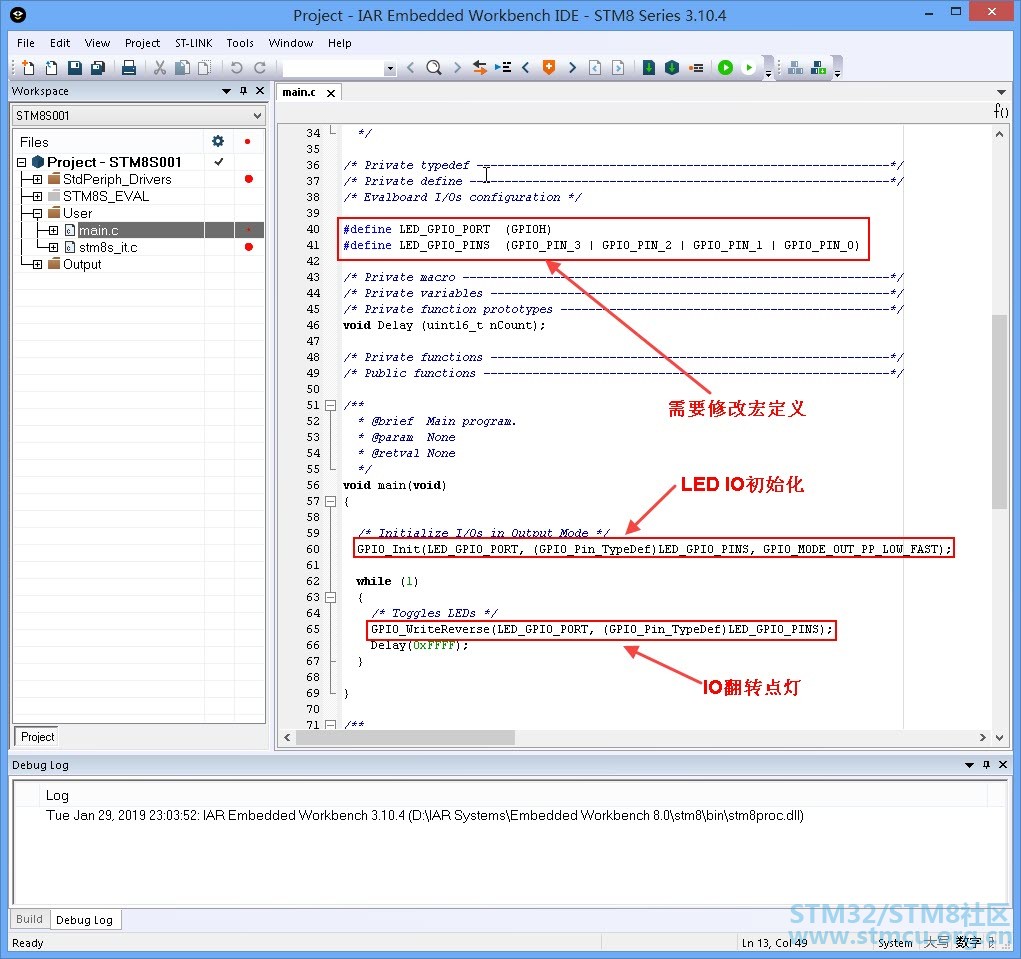Navigate forward in document history
The width and height of the screenshot is (1021, 959).
click(619, 68)
